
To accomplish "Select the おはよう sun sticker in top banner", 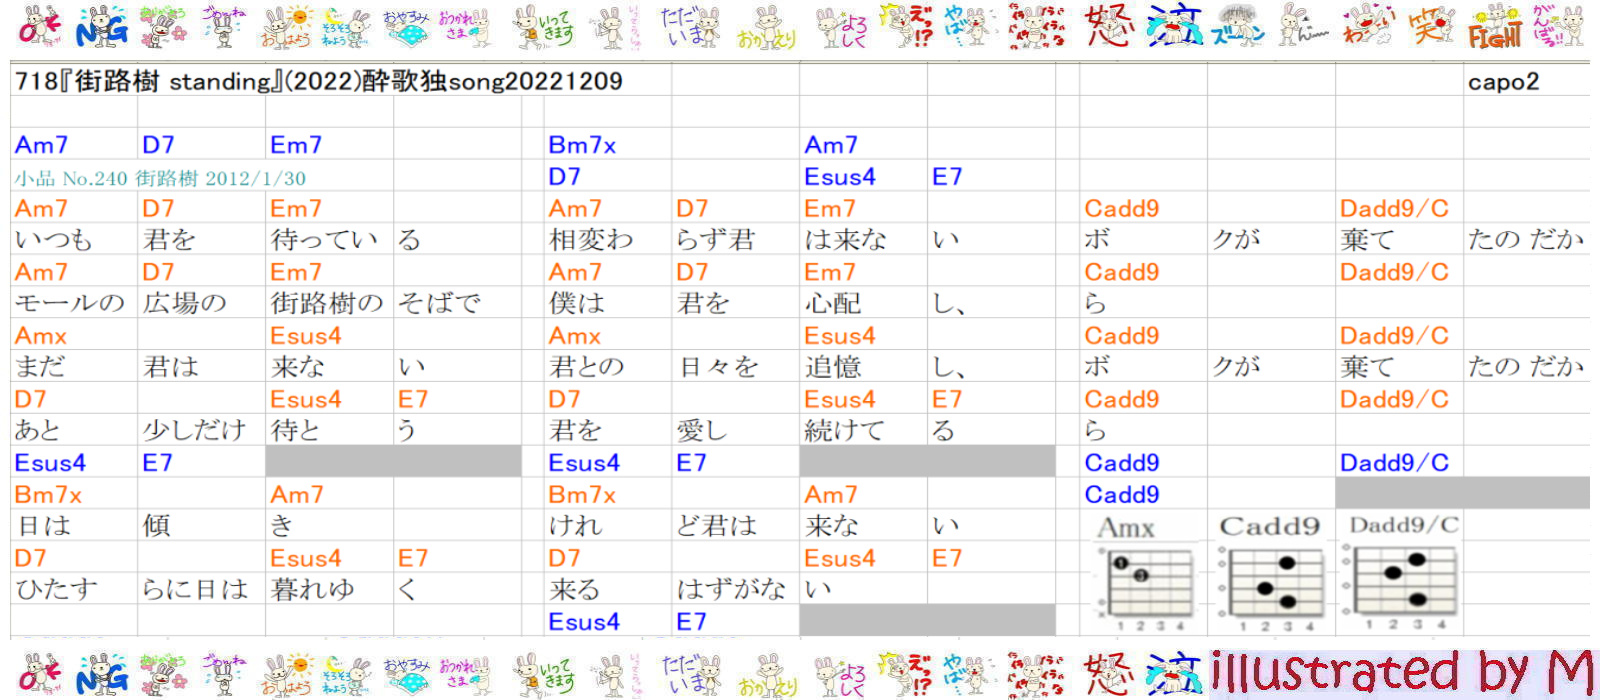I will pos(287,28).
